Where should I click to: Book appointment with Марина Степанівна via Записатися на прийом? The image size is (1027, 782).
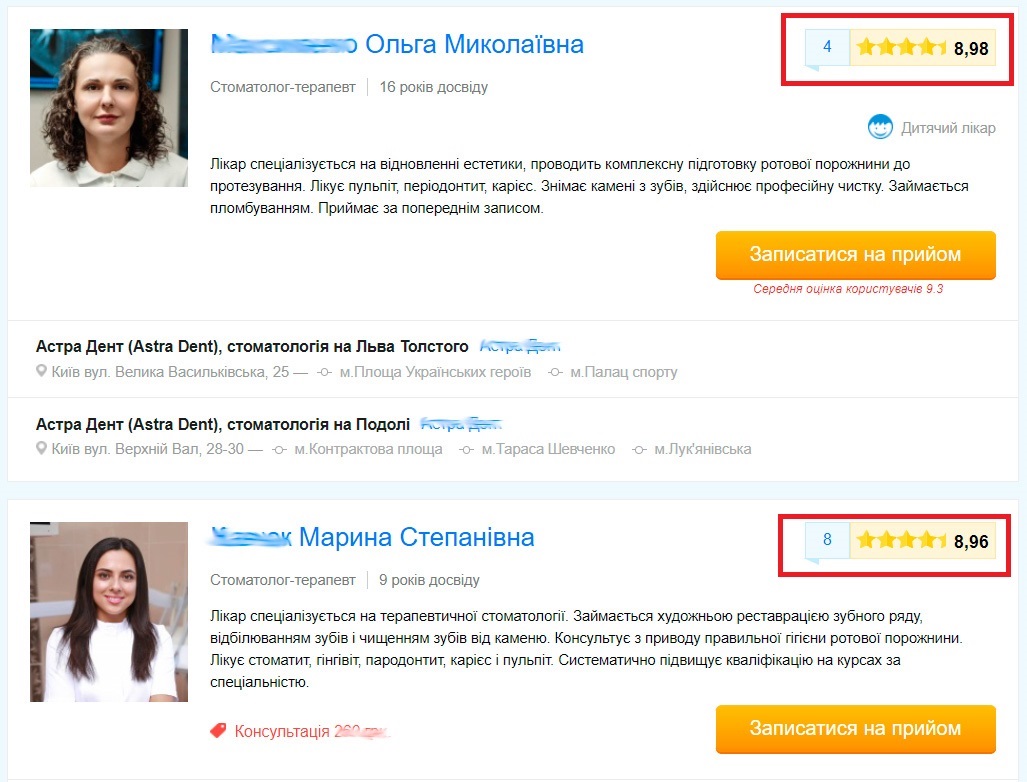855,729
